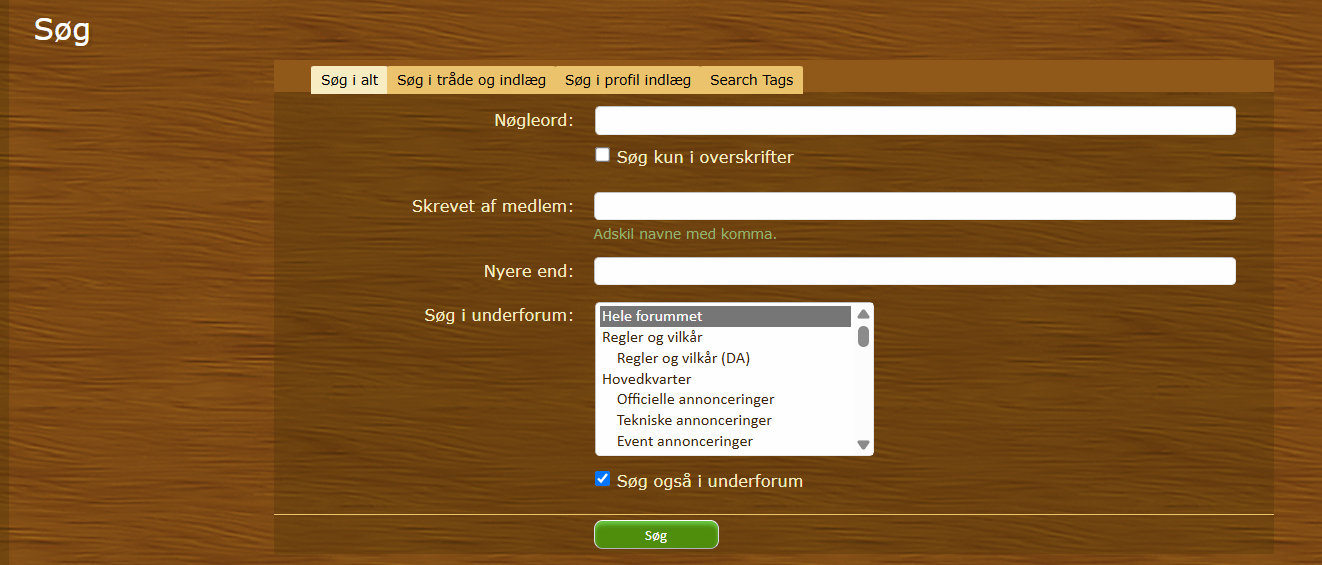
Task: Click the subforum list scroll-down arrow
Action: coord(863,445)
